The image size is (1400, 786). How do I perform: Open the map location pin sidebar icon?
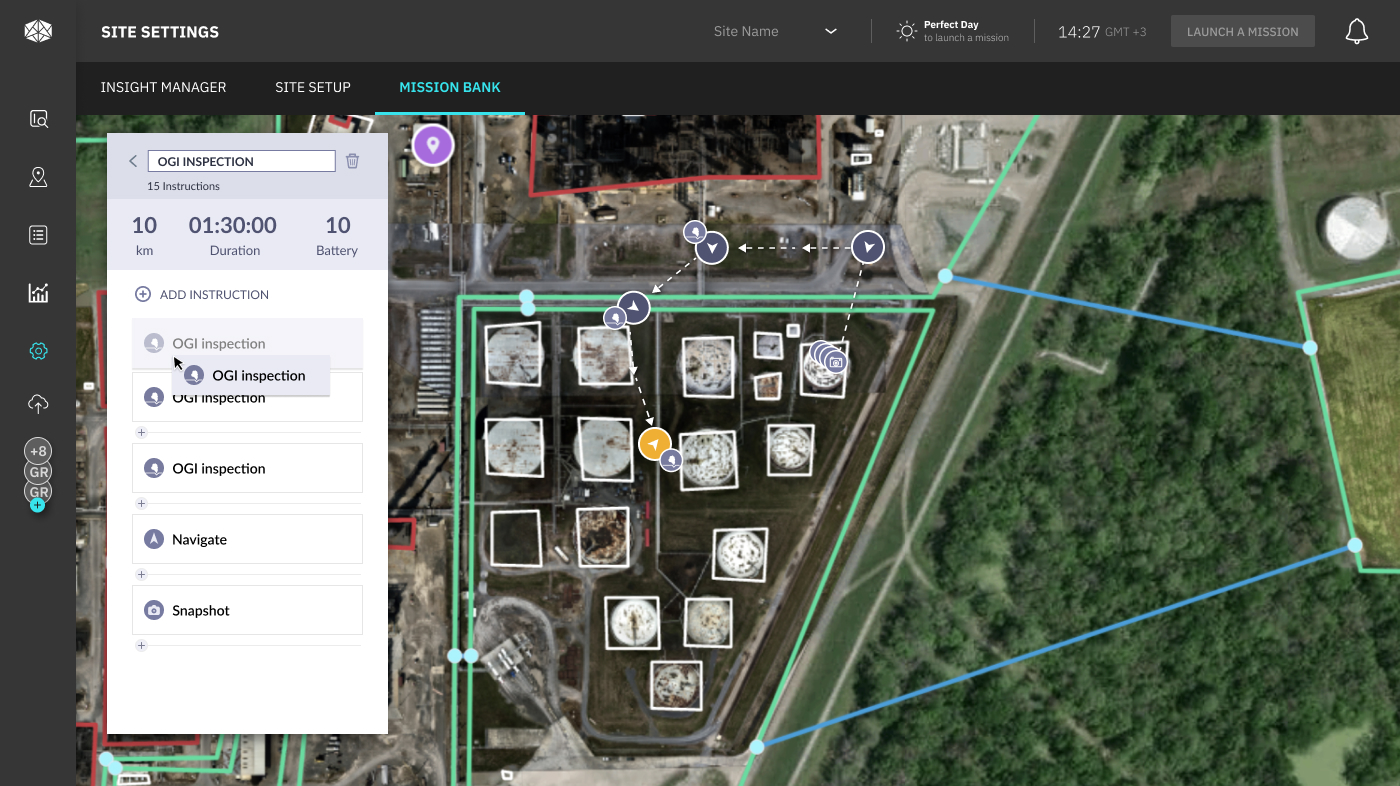click(38, 178)
